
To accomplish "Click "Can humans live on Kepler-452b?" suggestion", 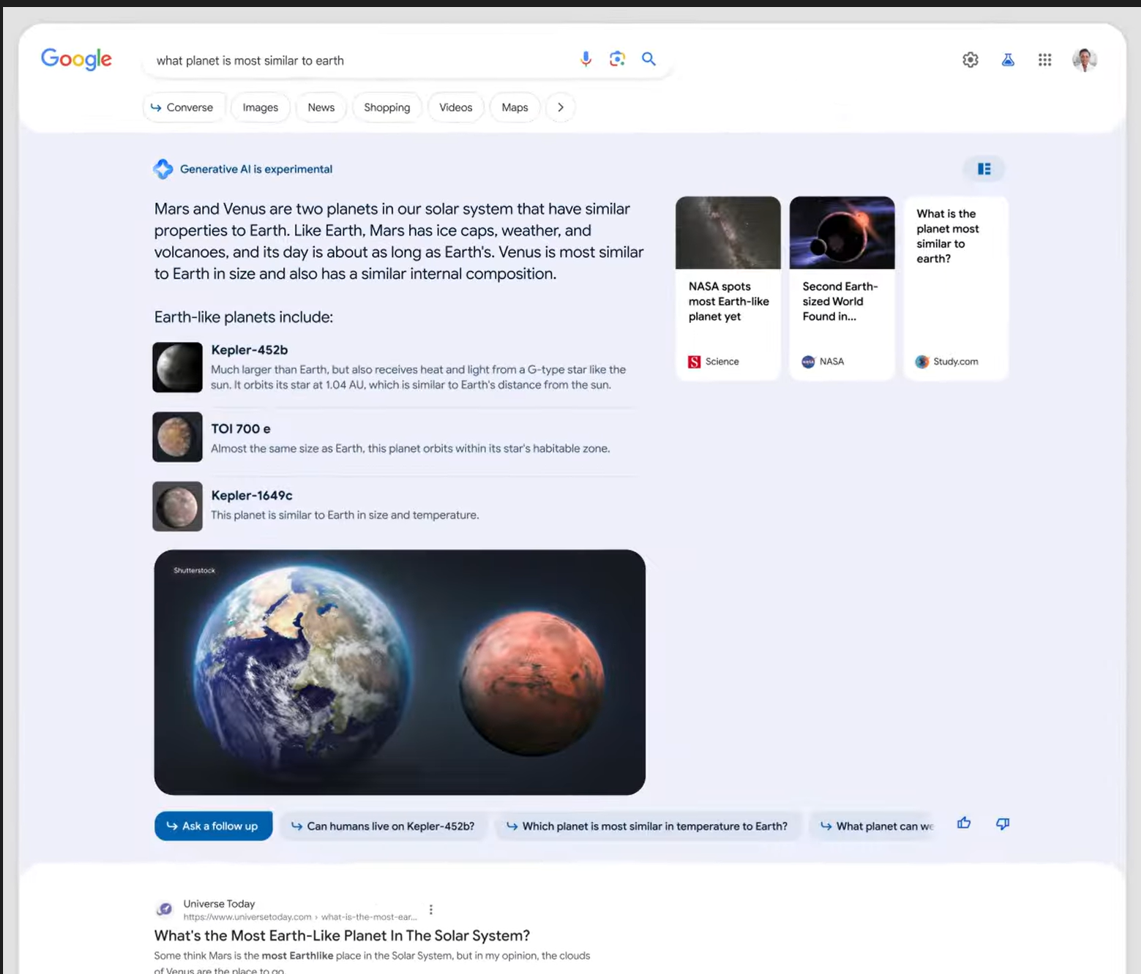I will point(382,826).
